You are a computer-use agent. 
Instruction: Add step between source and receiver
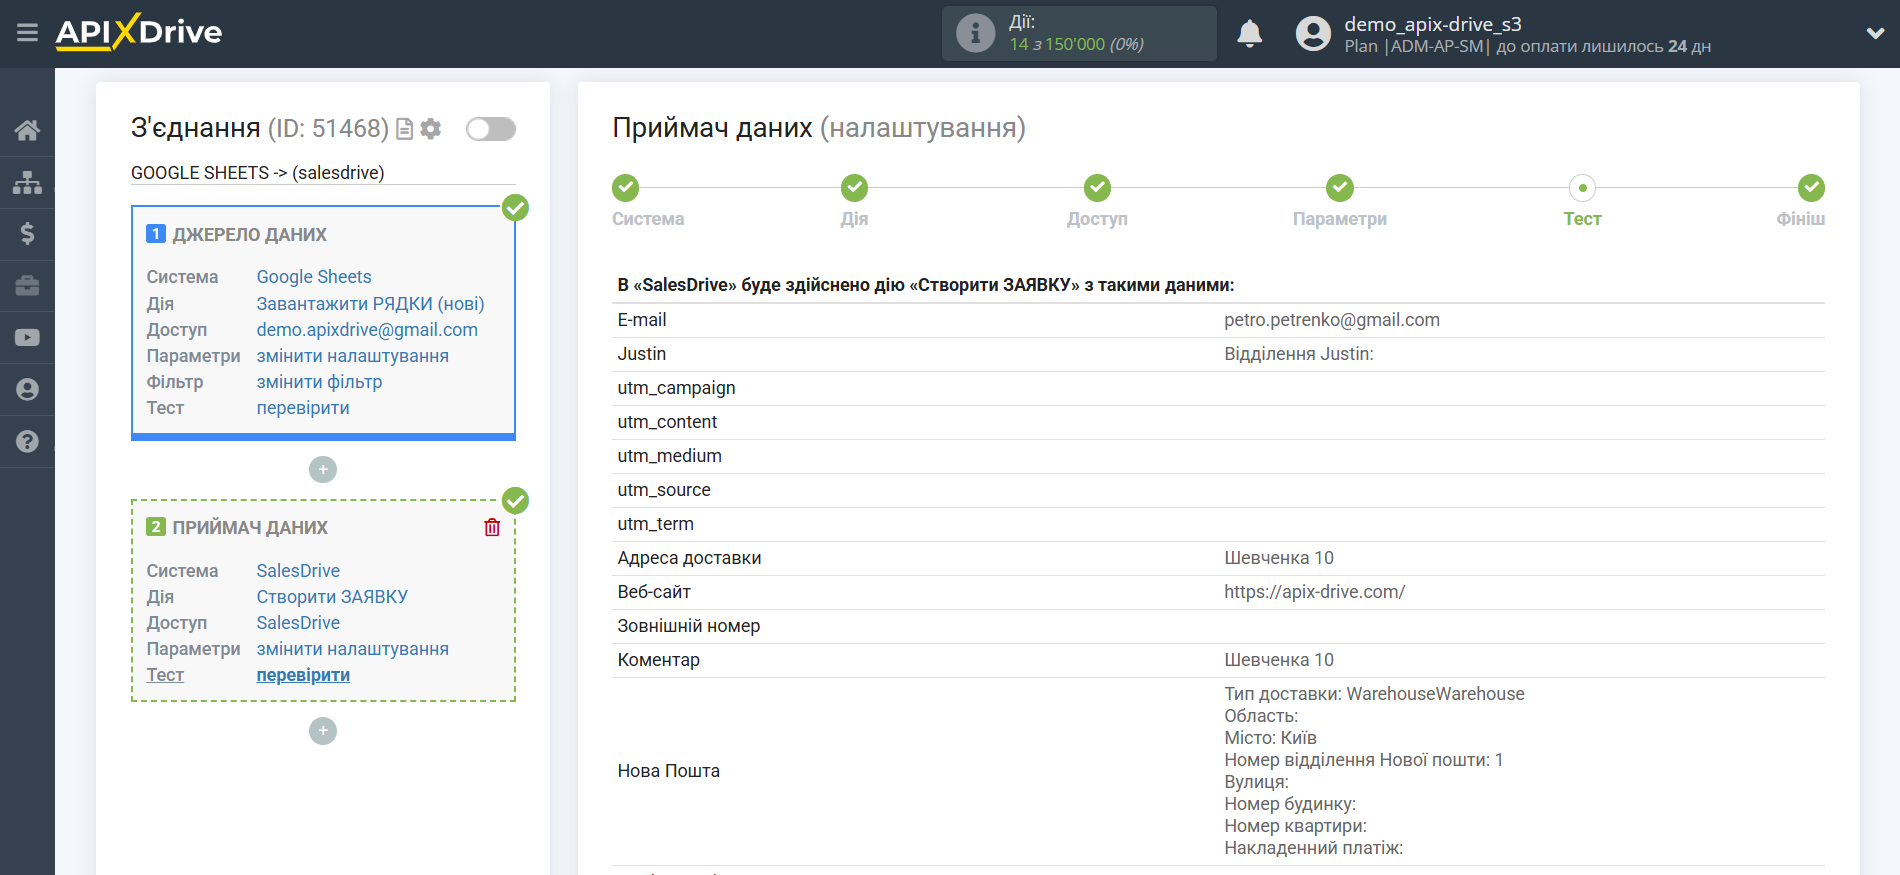pyautogui.click(x=323, y=469)
